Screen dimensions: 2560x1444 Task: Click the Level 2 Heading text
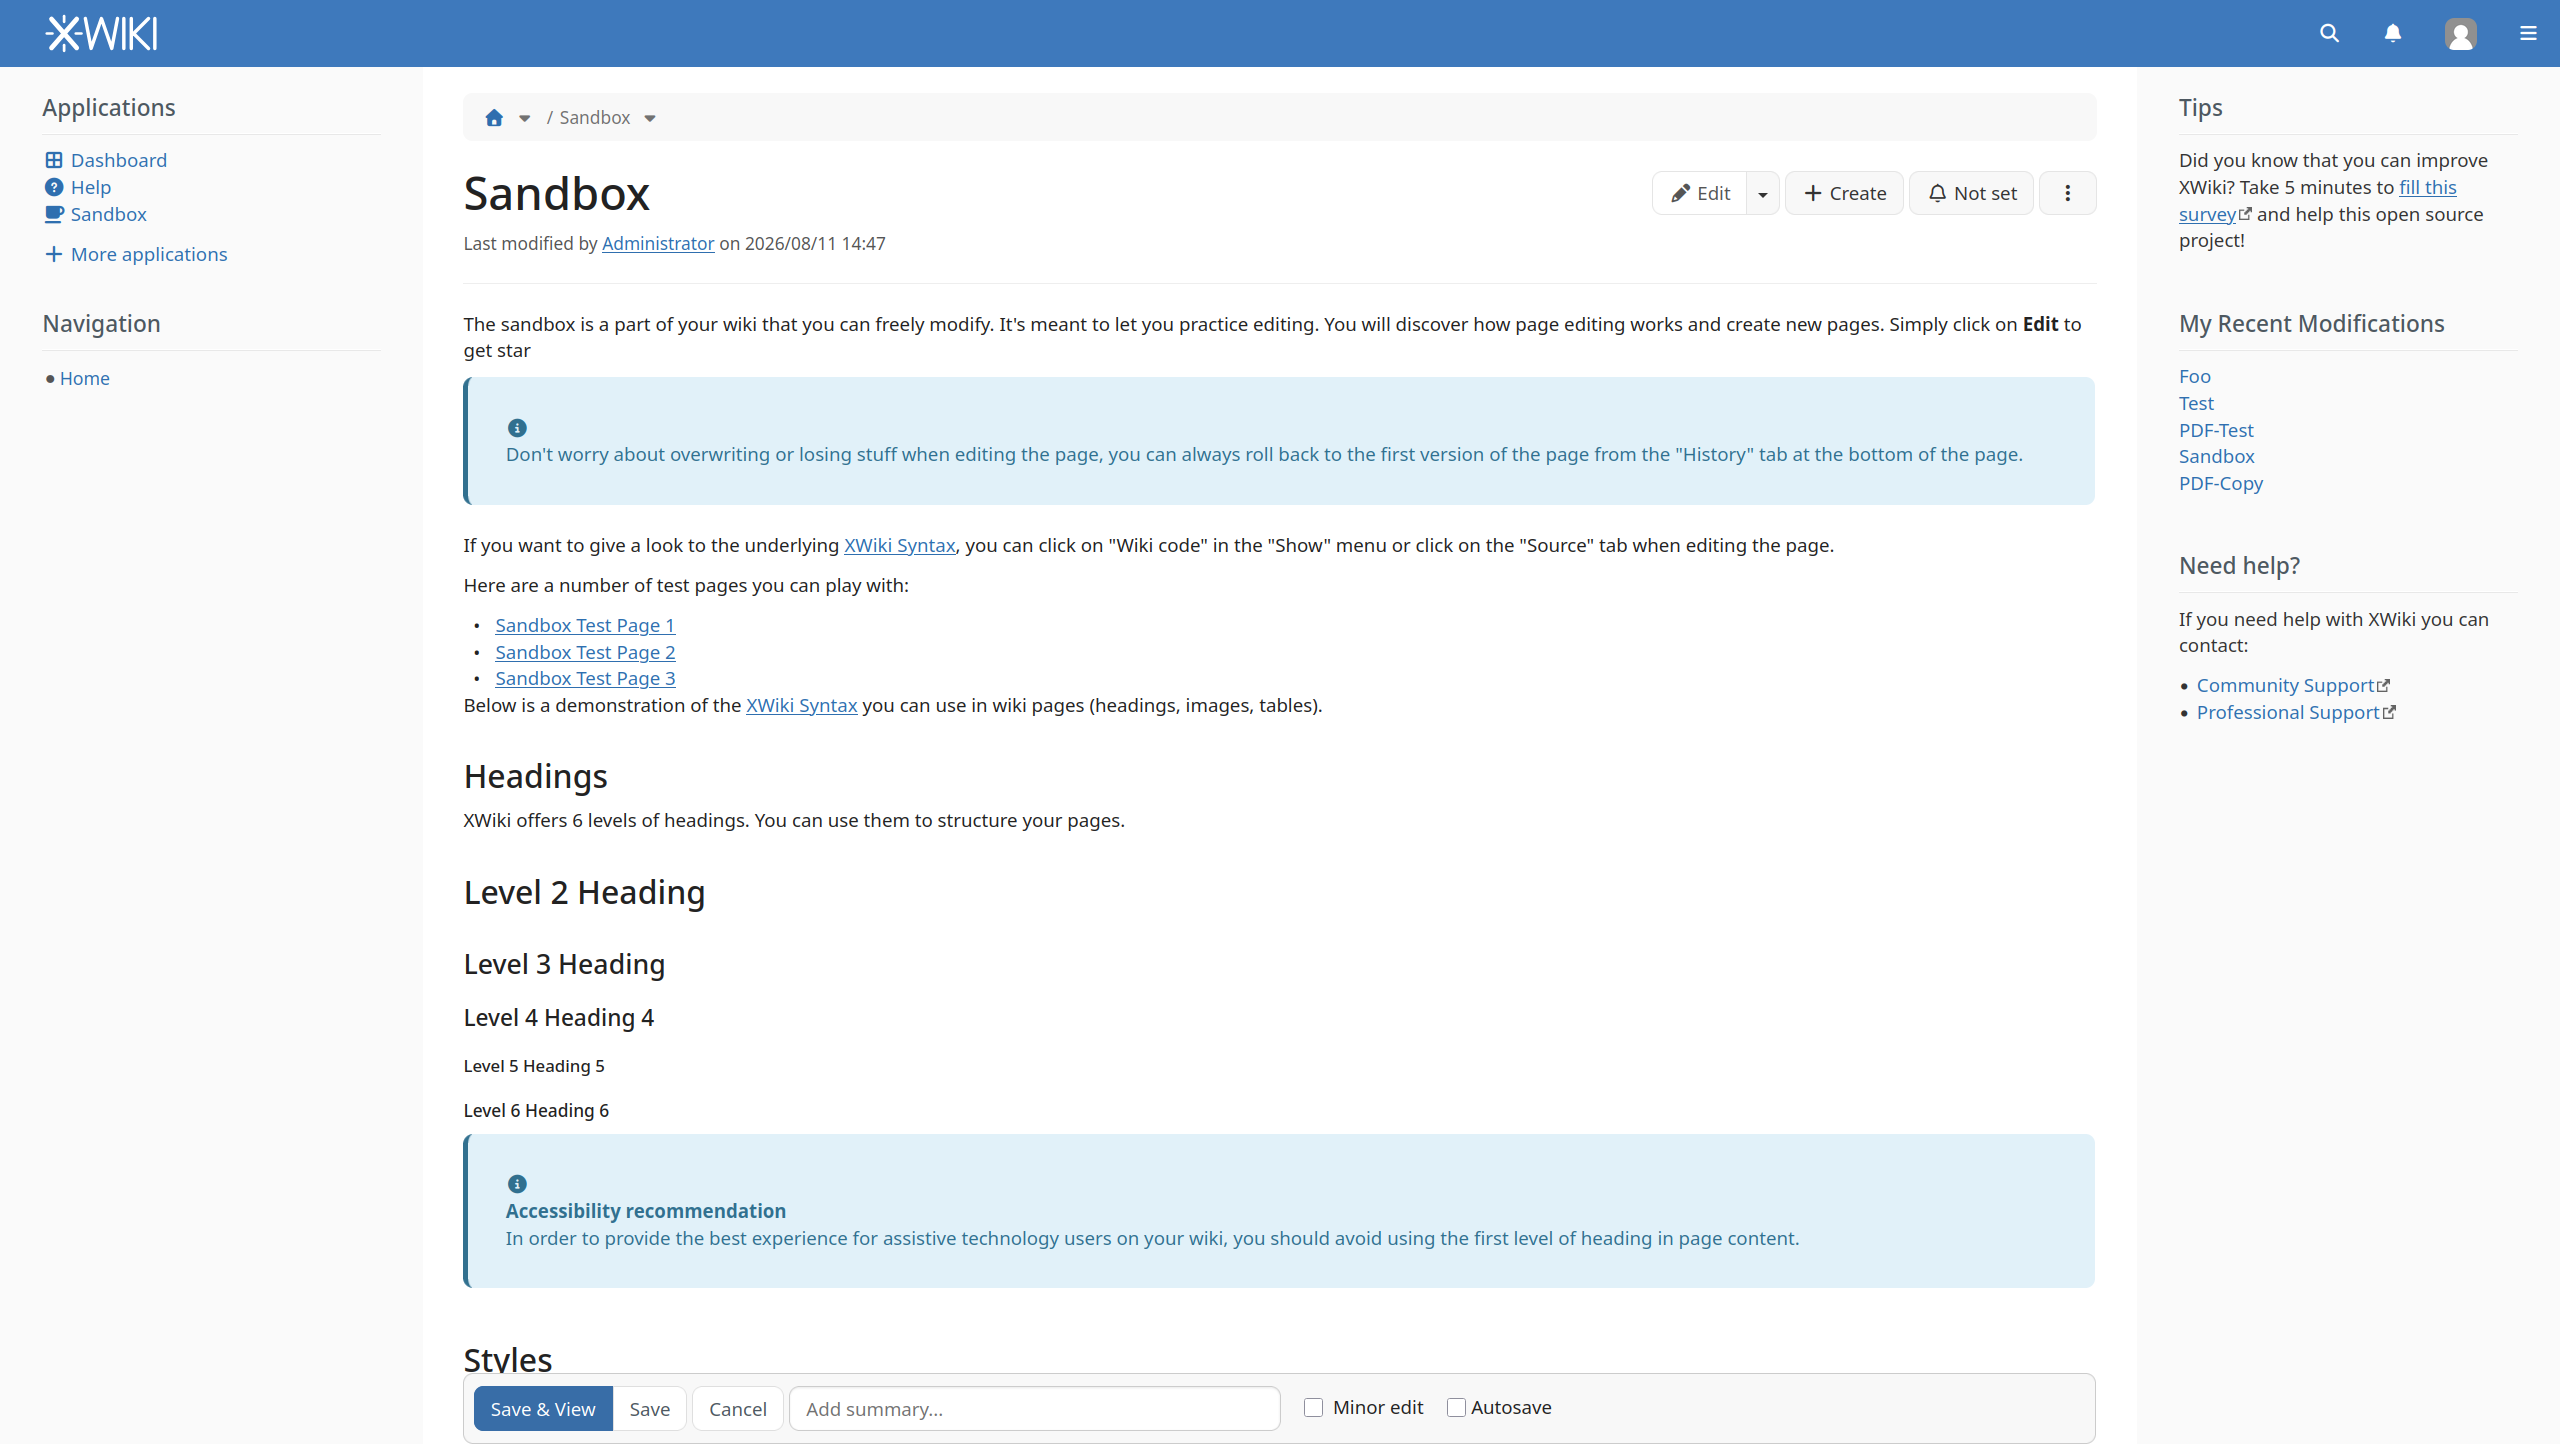pos(585,892)
